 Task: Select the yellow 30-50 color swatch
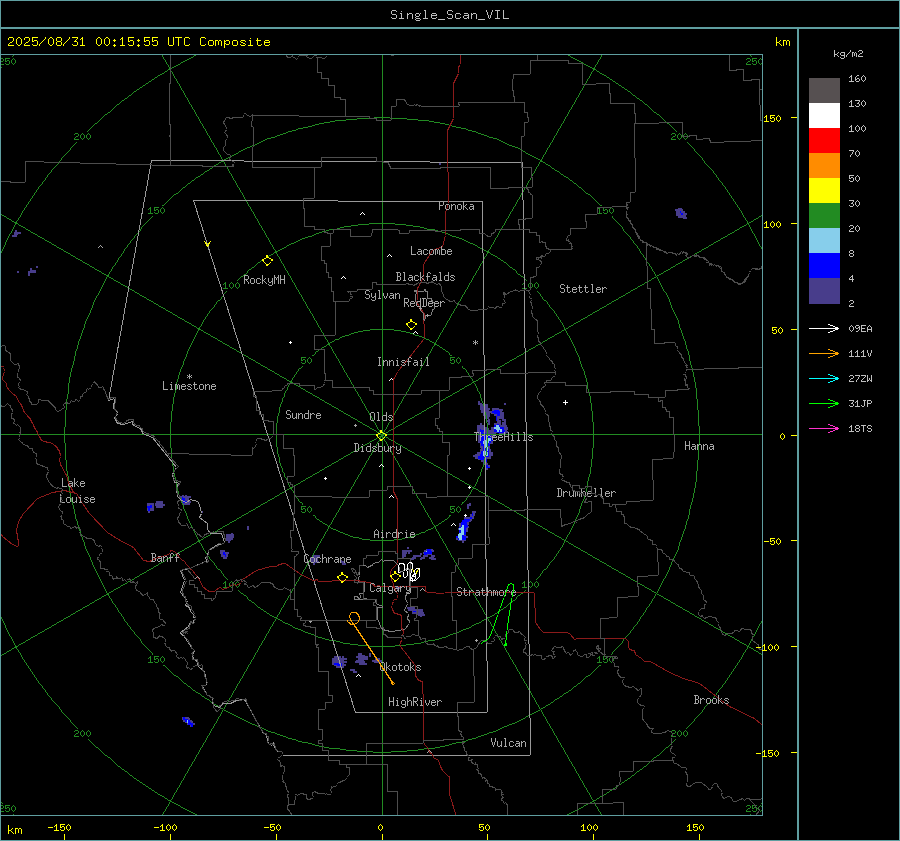824,191
